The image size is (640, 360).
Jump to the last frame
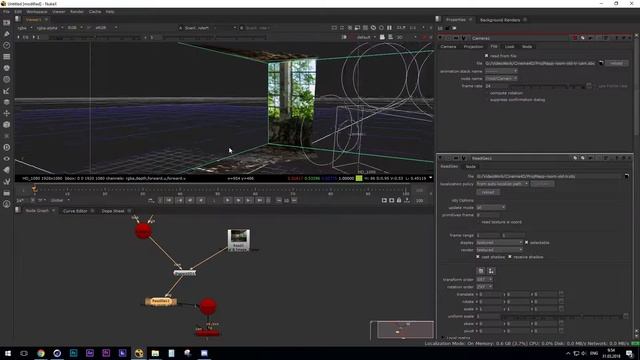click(x=260, y=200)
